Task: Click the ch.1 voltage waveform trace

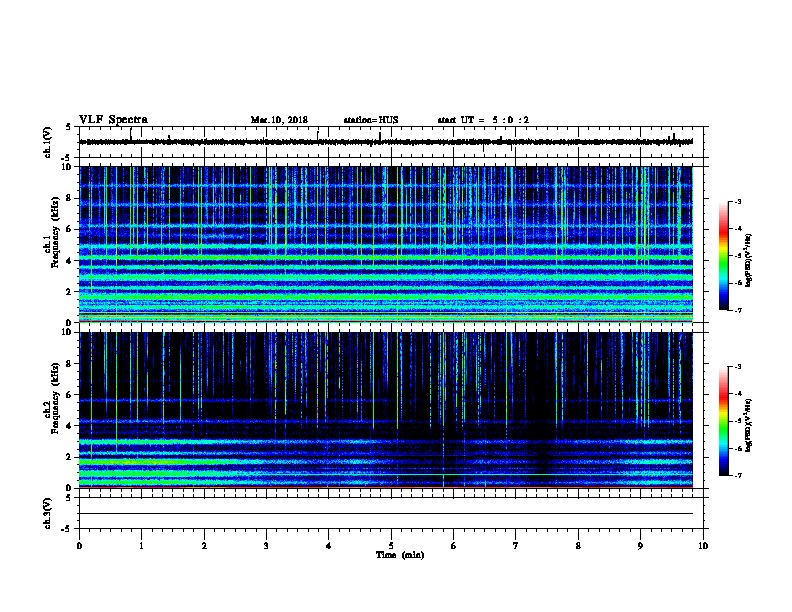Action: tap(386, 142)
